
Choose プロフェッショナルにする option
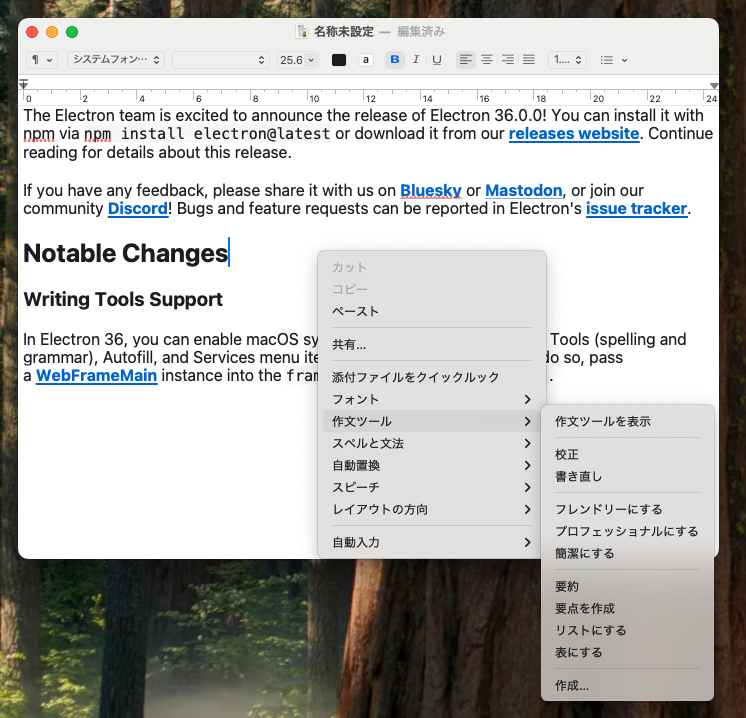point(627,531)
